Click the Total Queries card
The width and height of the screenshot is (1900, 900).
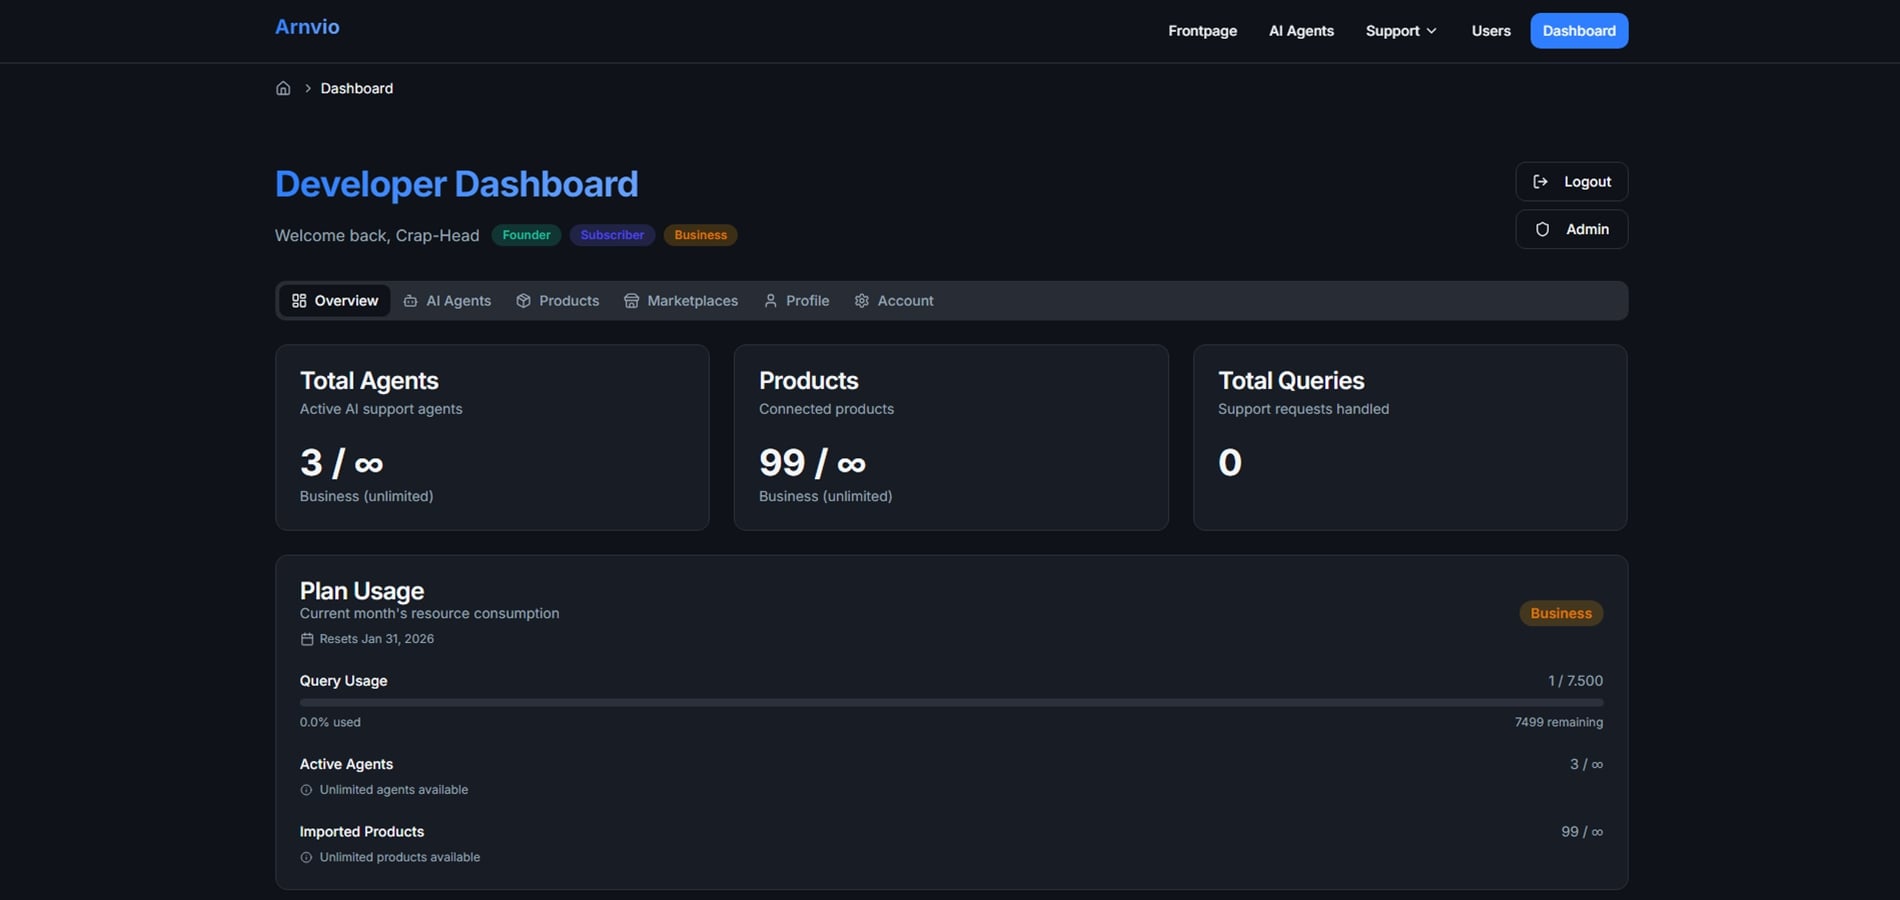point(1410,437)
